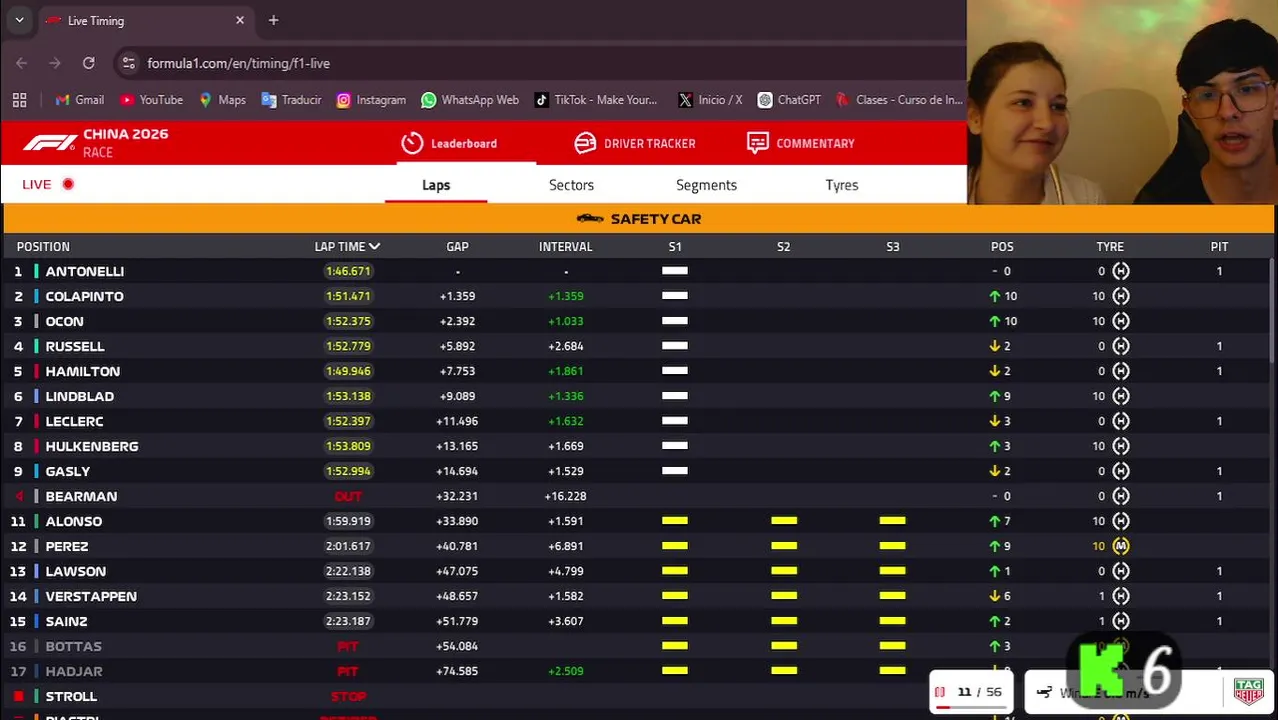
Task: Open Maps bookmark
Action: [222, 100]
